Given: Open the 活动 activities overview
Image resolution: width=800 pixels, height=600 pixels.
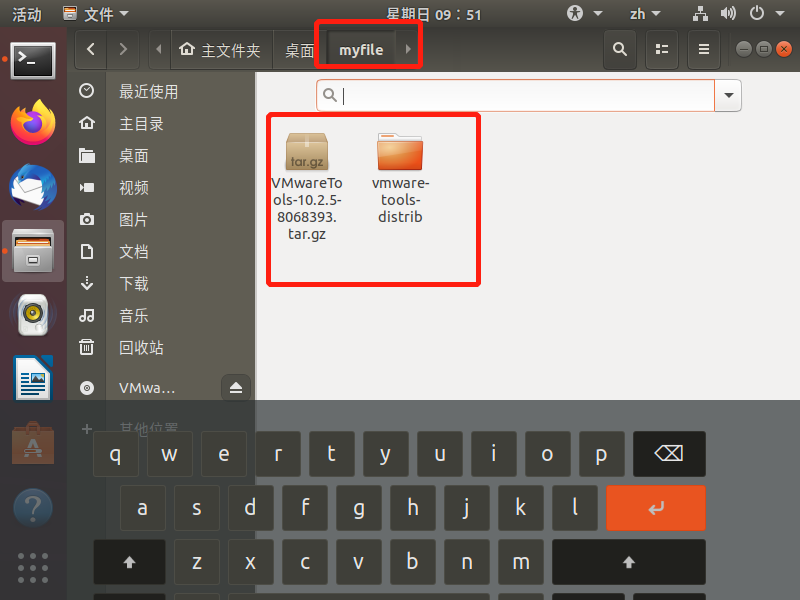Looking at the screenshot, I should (x=27, y=14).
